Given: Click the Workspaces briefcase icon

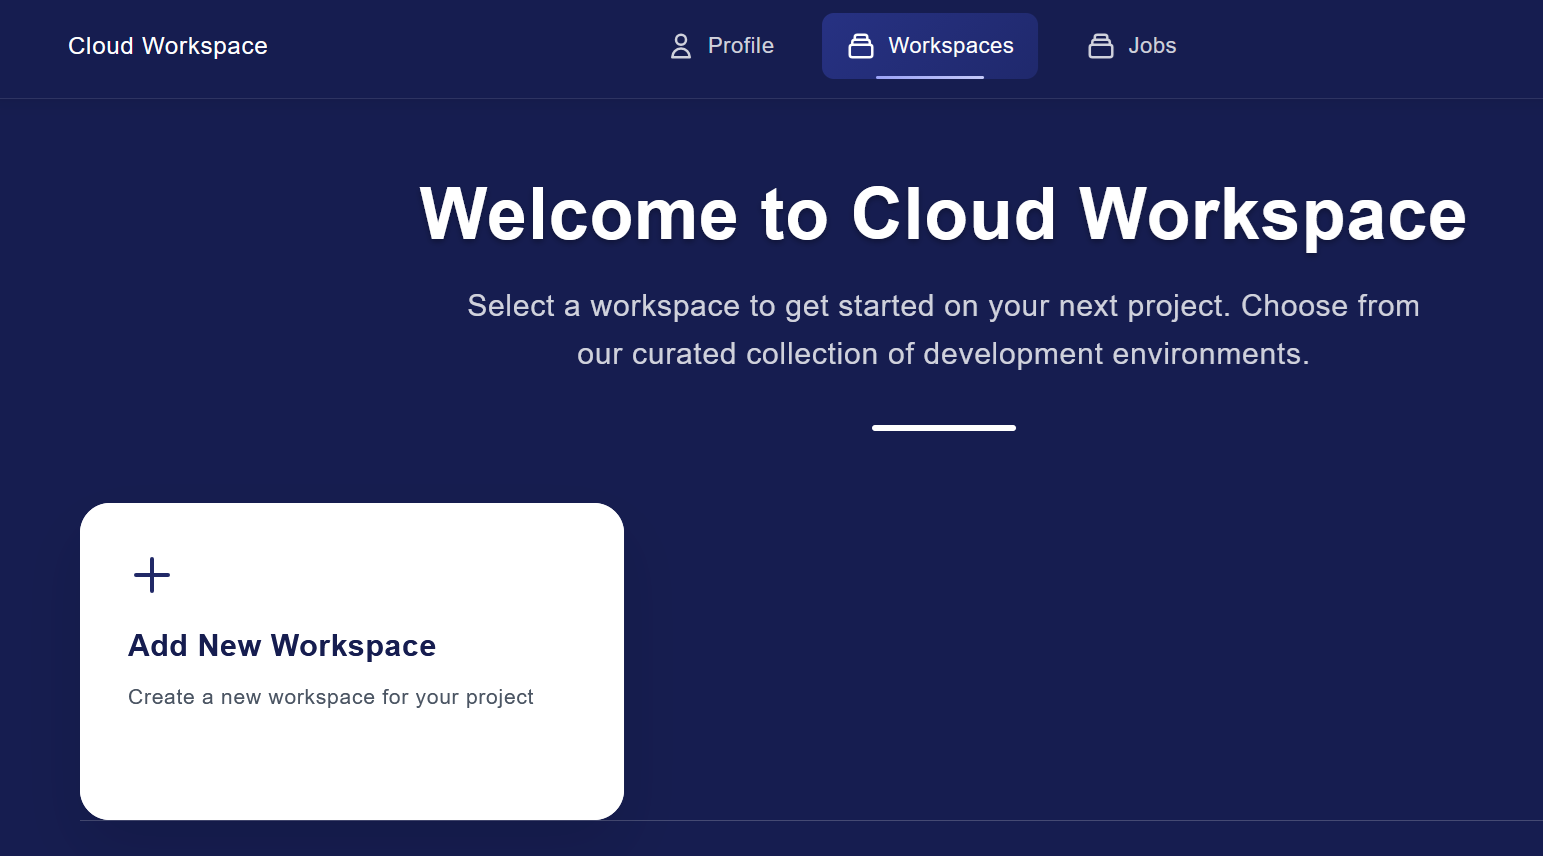Looking at the screenshot, I should click(860, 46).
